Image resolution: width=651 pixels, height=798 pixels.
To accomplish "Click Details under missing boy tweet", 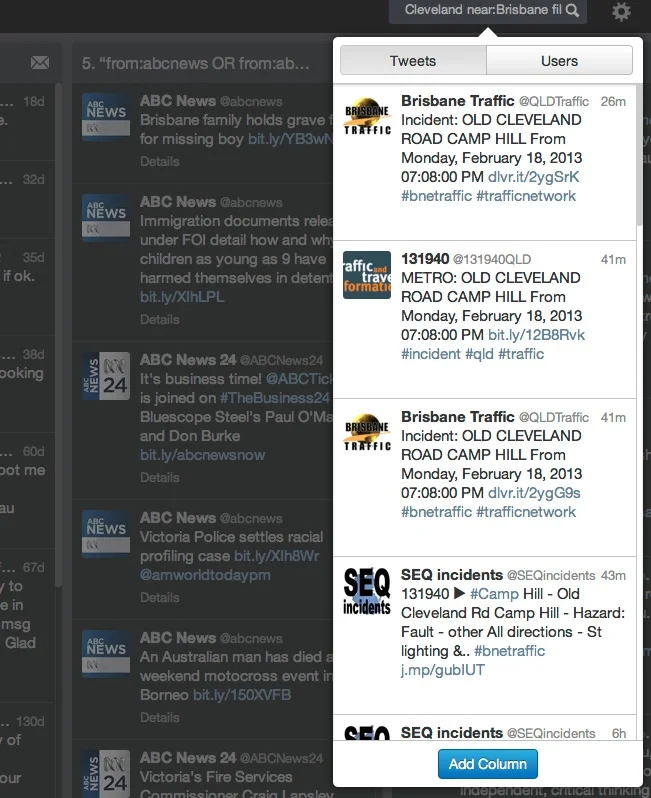I will pyautogui.click(x=160, y=161).
